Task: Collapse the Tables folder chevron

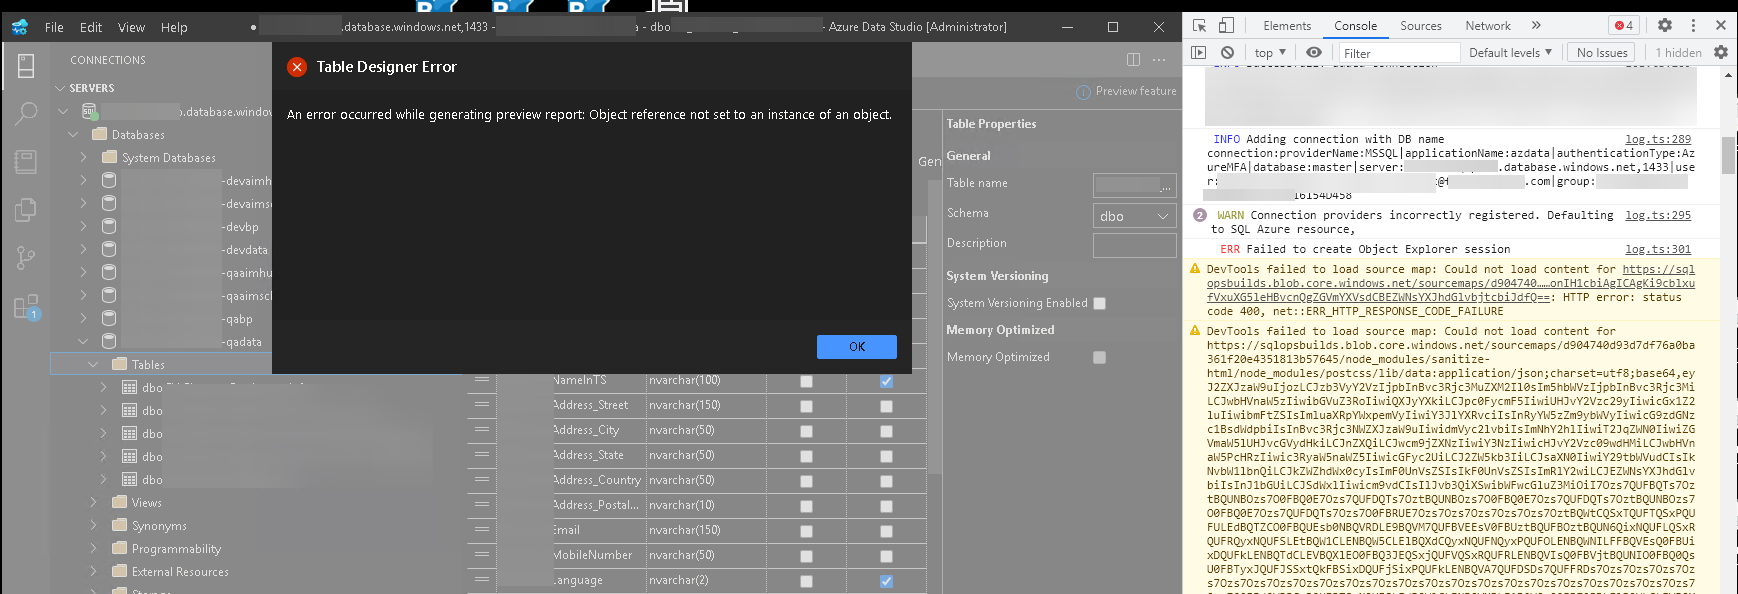Action: pos(93,364)
